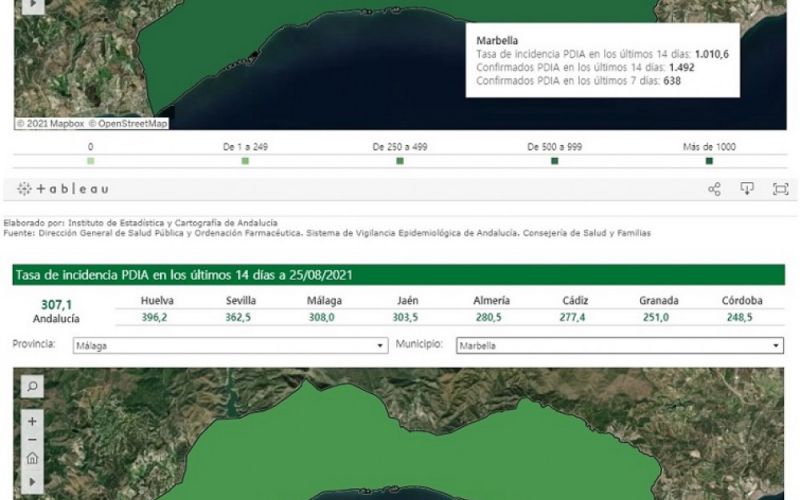Screen dimensions: 800x500
Task: Select legend swatch for 0
Action: point(91,161)
